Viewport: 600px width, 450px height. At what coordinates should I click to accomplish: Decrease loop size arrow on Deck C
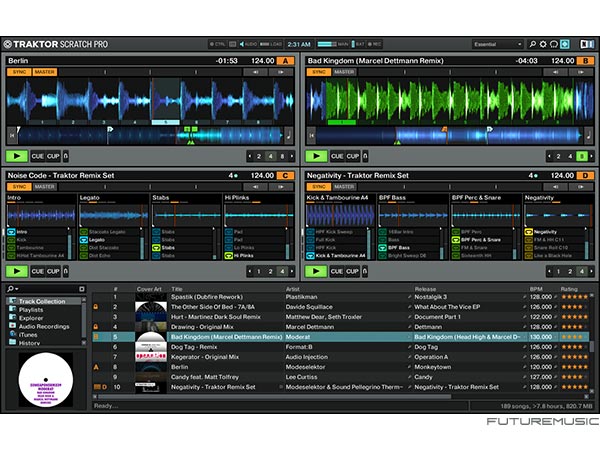click(x=250, y=271)
